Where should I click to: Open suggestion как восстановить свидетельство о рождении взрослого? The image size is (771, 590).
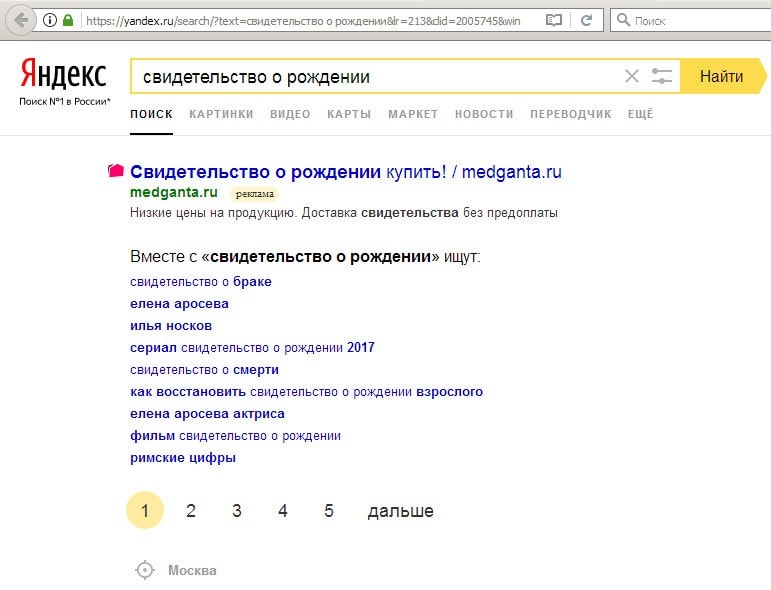tap(306, 392)
